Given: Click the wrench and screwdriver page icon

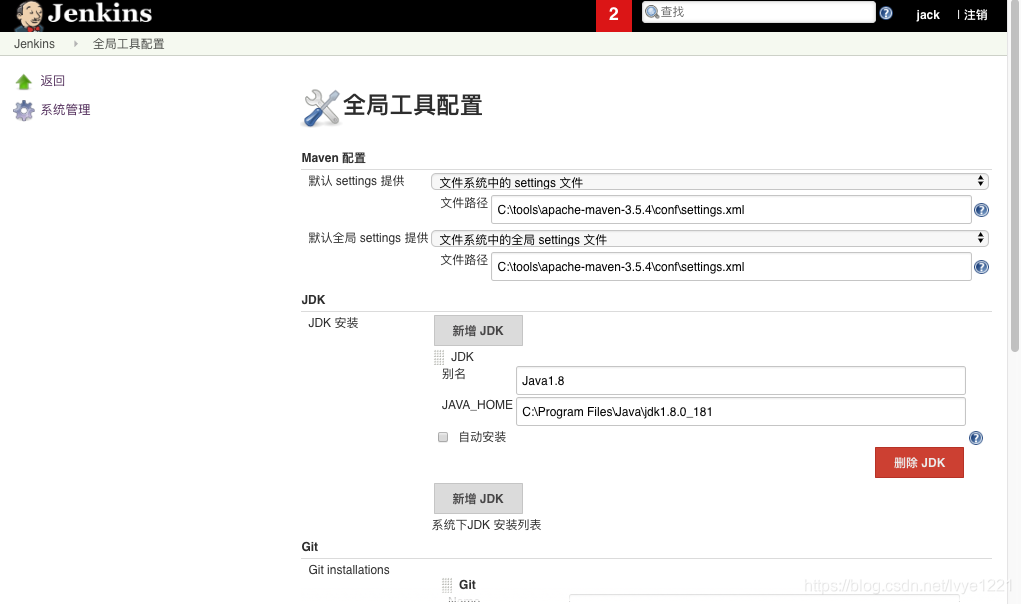Looking at the screenshot, I should (321, 107).
